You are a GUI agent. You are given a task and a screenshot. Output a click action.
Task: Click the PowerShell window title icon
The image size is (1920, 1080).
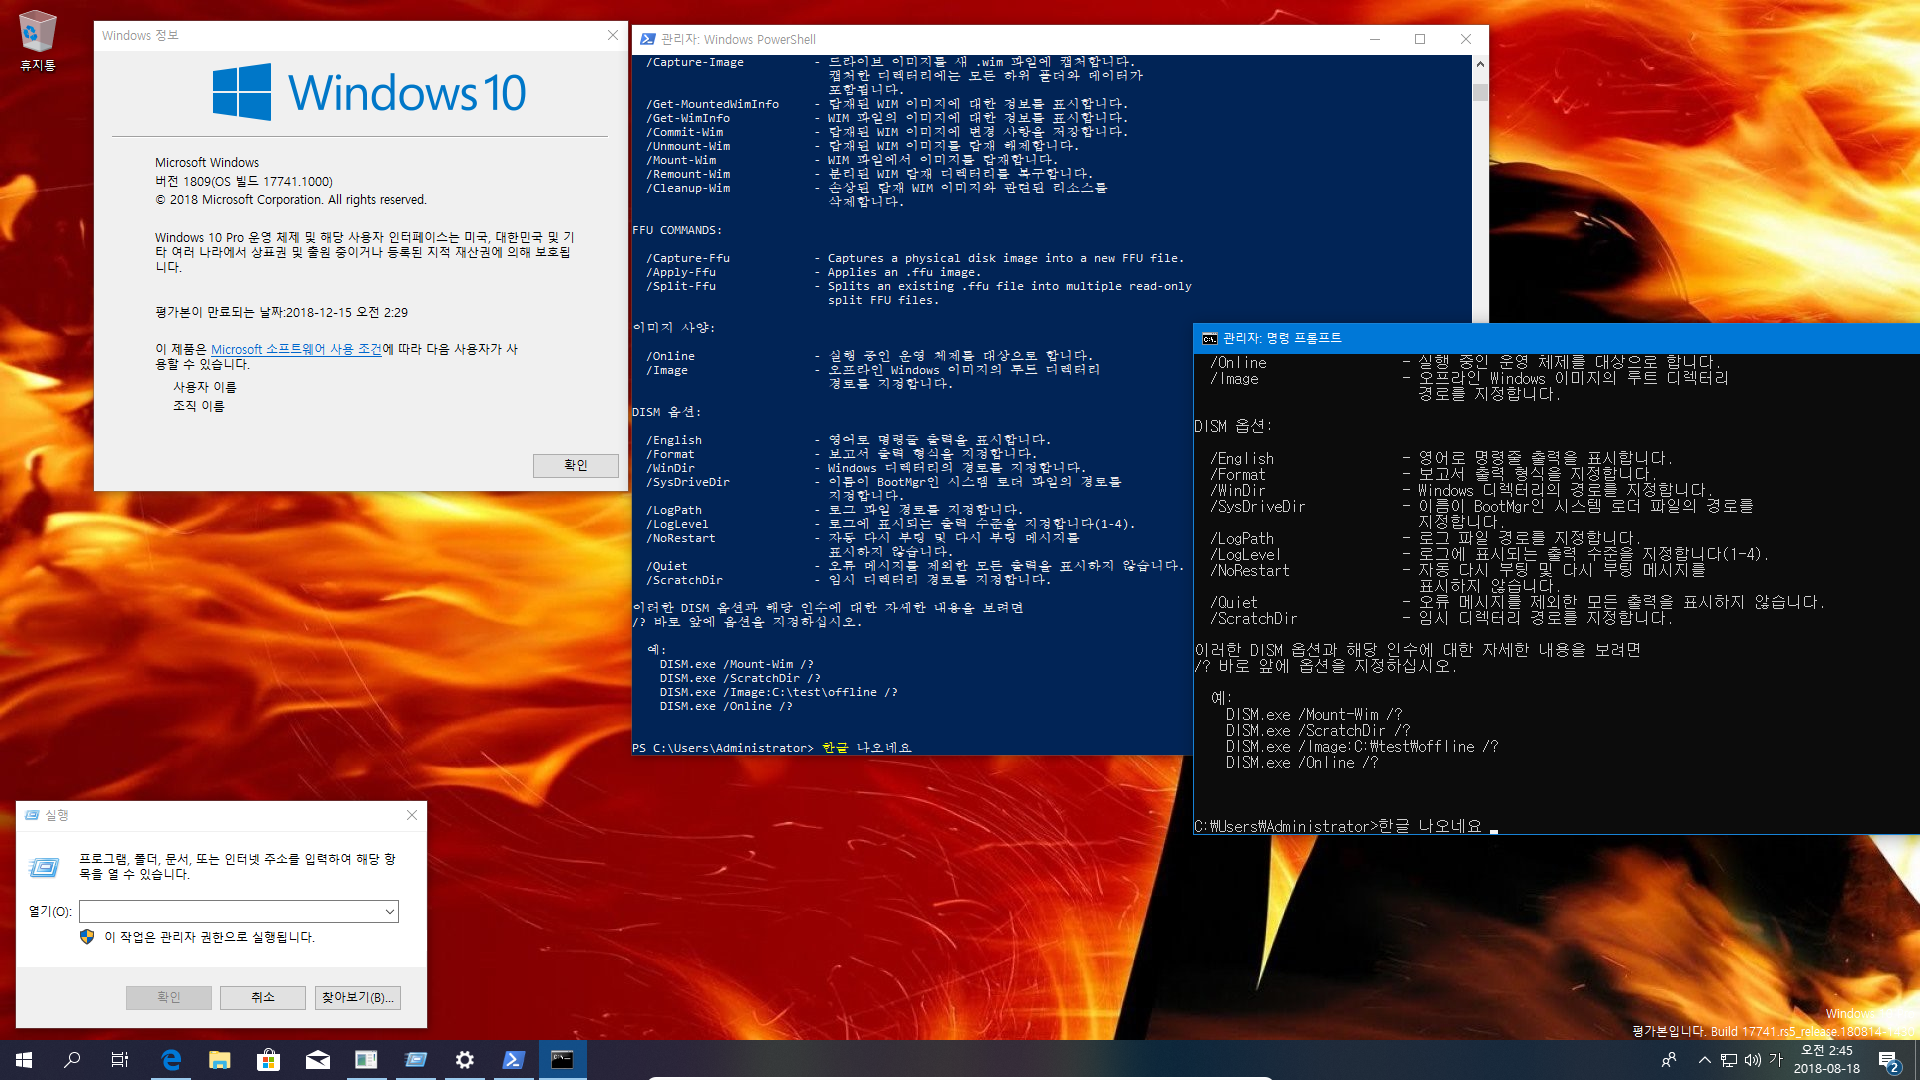(648, 39)
